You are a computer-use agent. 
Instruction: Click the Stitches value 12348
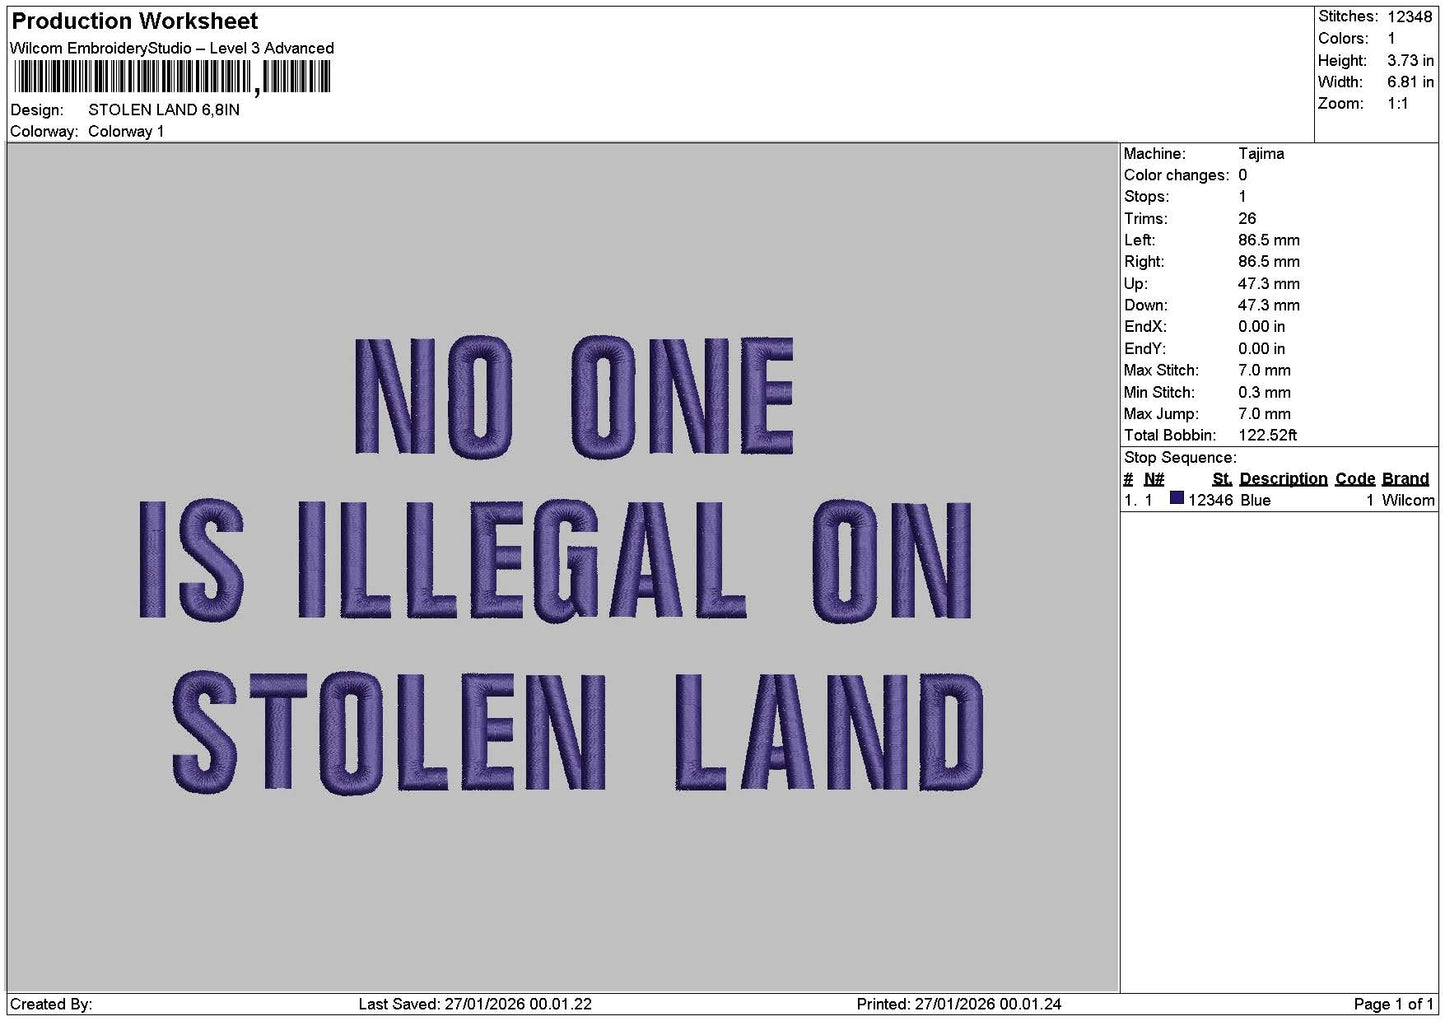point(1410,17)
